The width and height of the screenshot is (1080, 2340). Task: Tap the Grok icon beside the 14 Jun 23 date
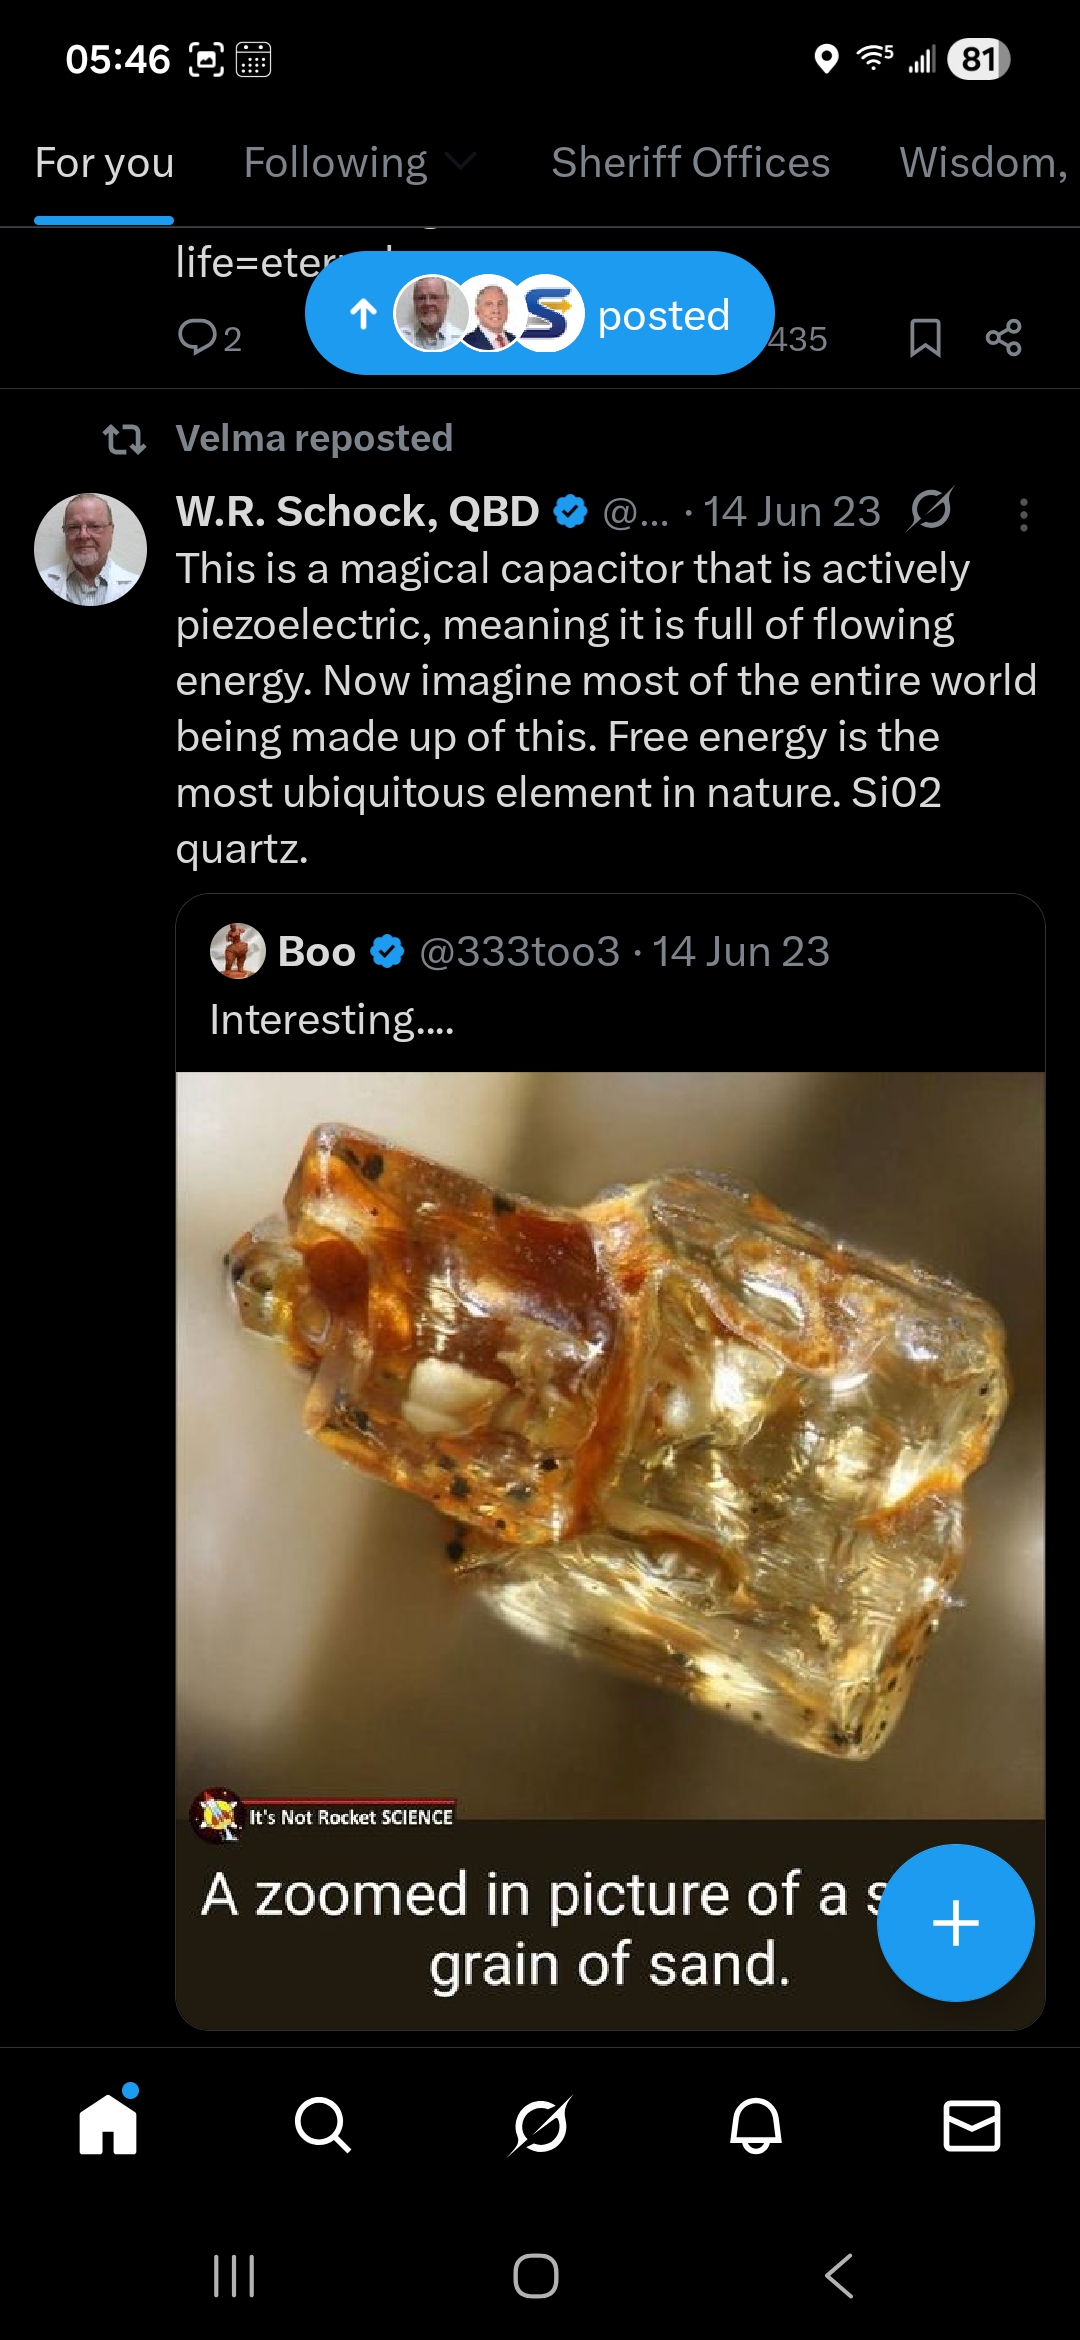pos(931,511)
